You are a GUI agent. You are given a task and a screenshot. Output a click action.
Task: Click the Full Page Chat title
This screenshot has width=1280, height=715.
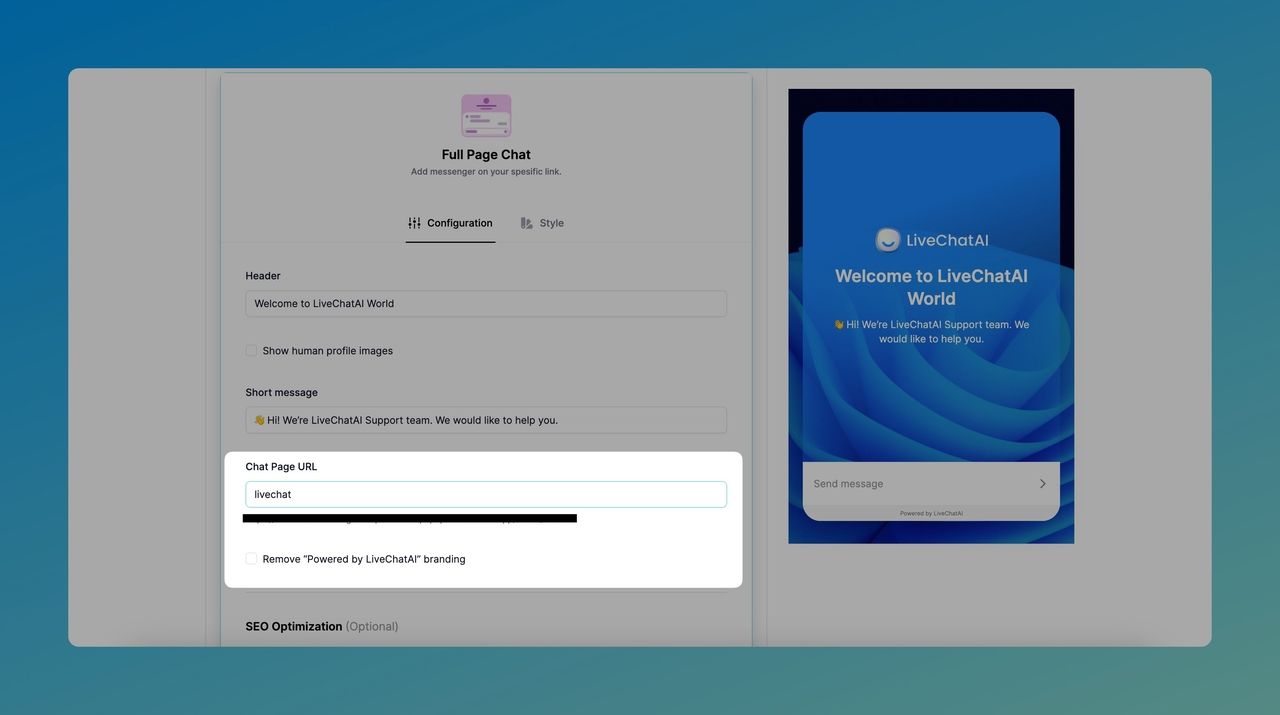point(486,154)
